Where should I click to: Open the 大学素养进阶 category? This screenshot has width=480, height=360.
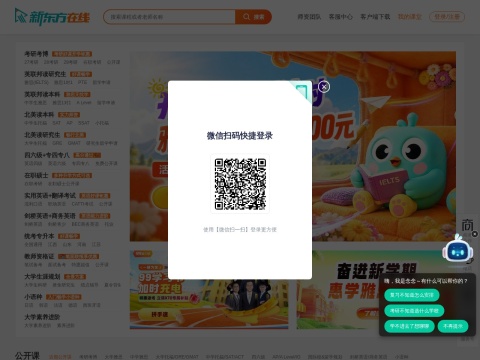tap(42, 317)
